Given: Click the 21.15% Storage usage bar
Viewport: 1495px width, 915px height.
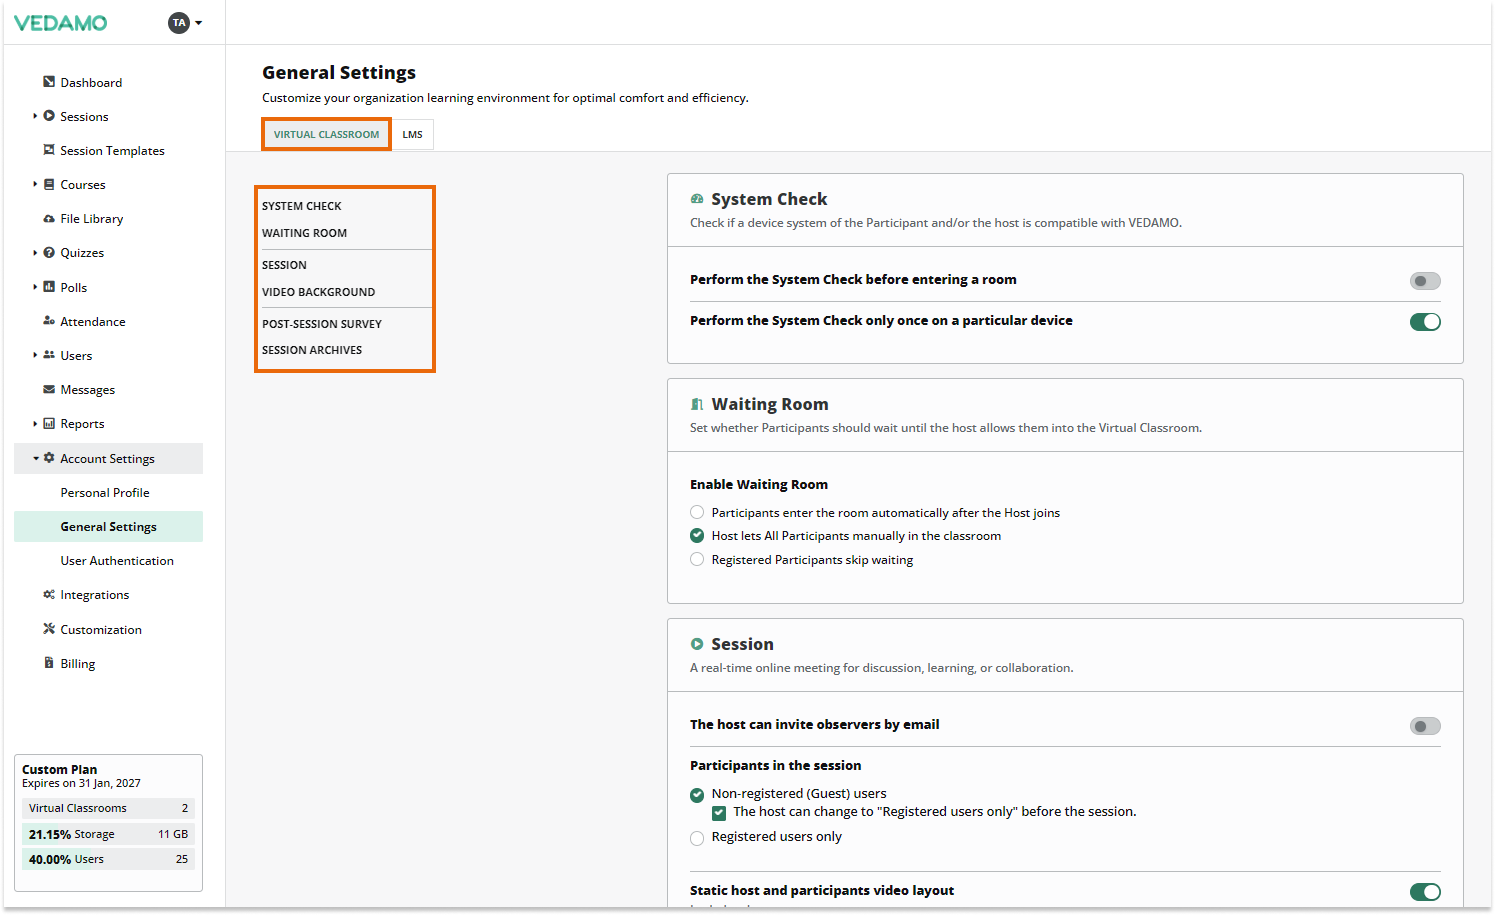Looking at the screenshot, I should point(107,833).
